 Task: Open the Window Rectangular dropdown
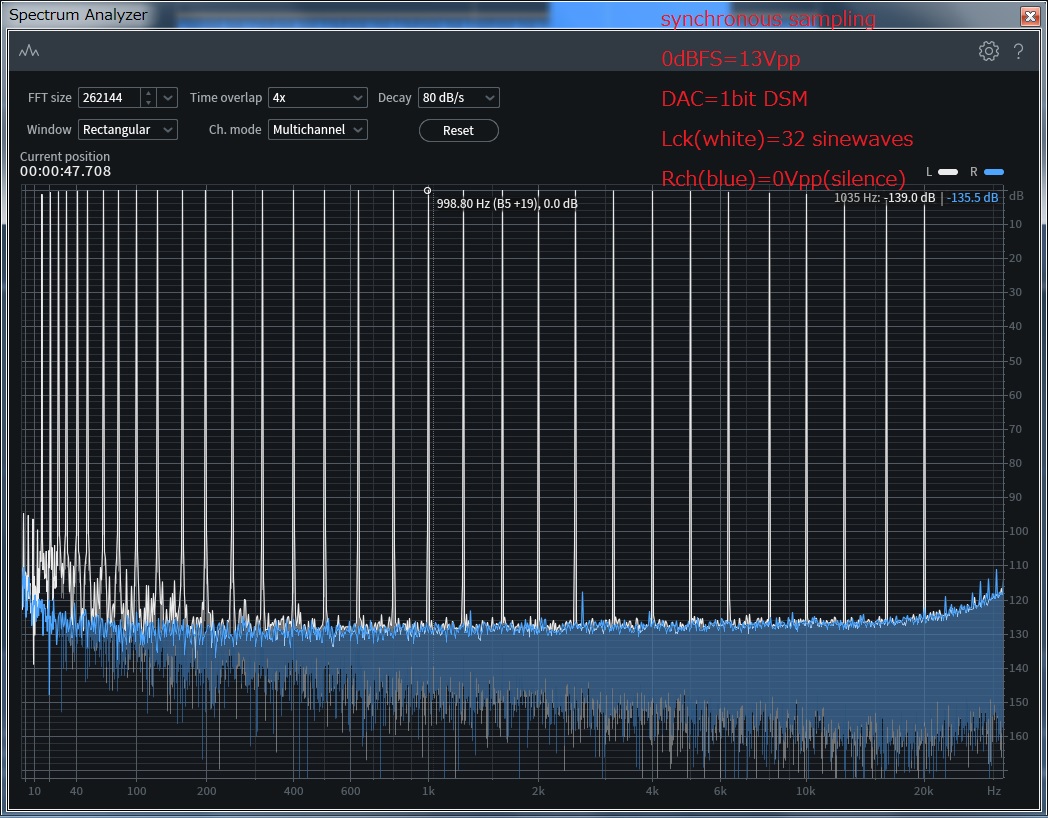tap(128, 130)
